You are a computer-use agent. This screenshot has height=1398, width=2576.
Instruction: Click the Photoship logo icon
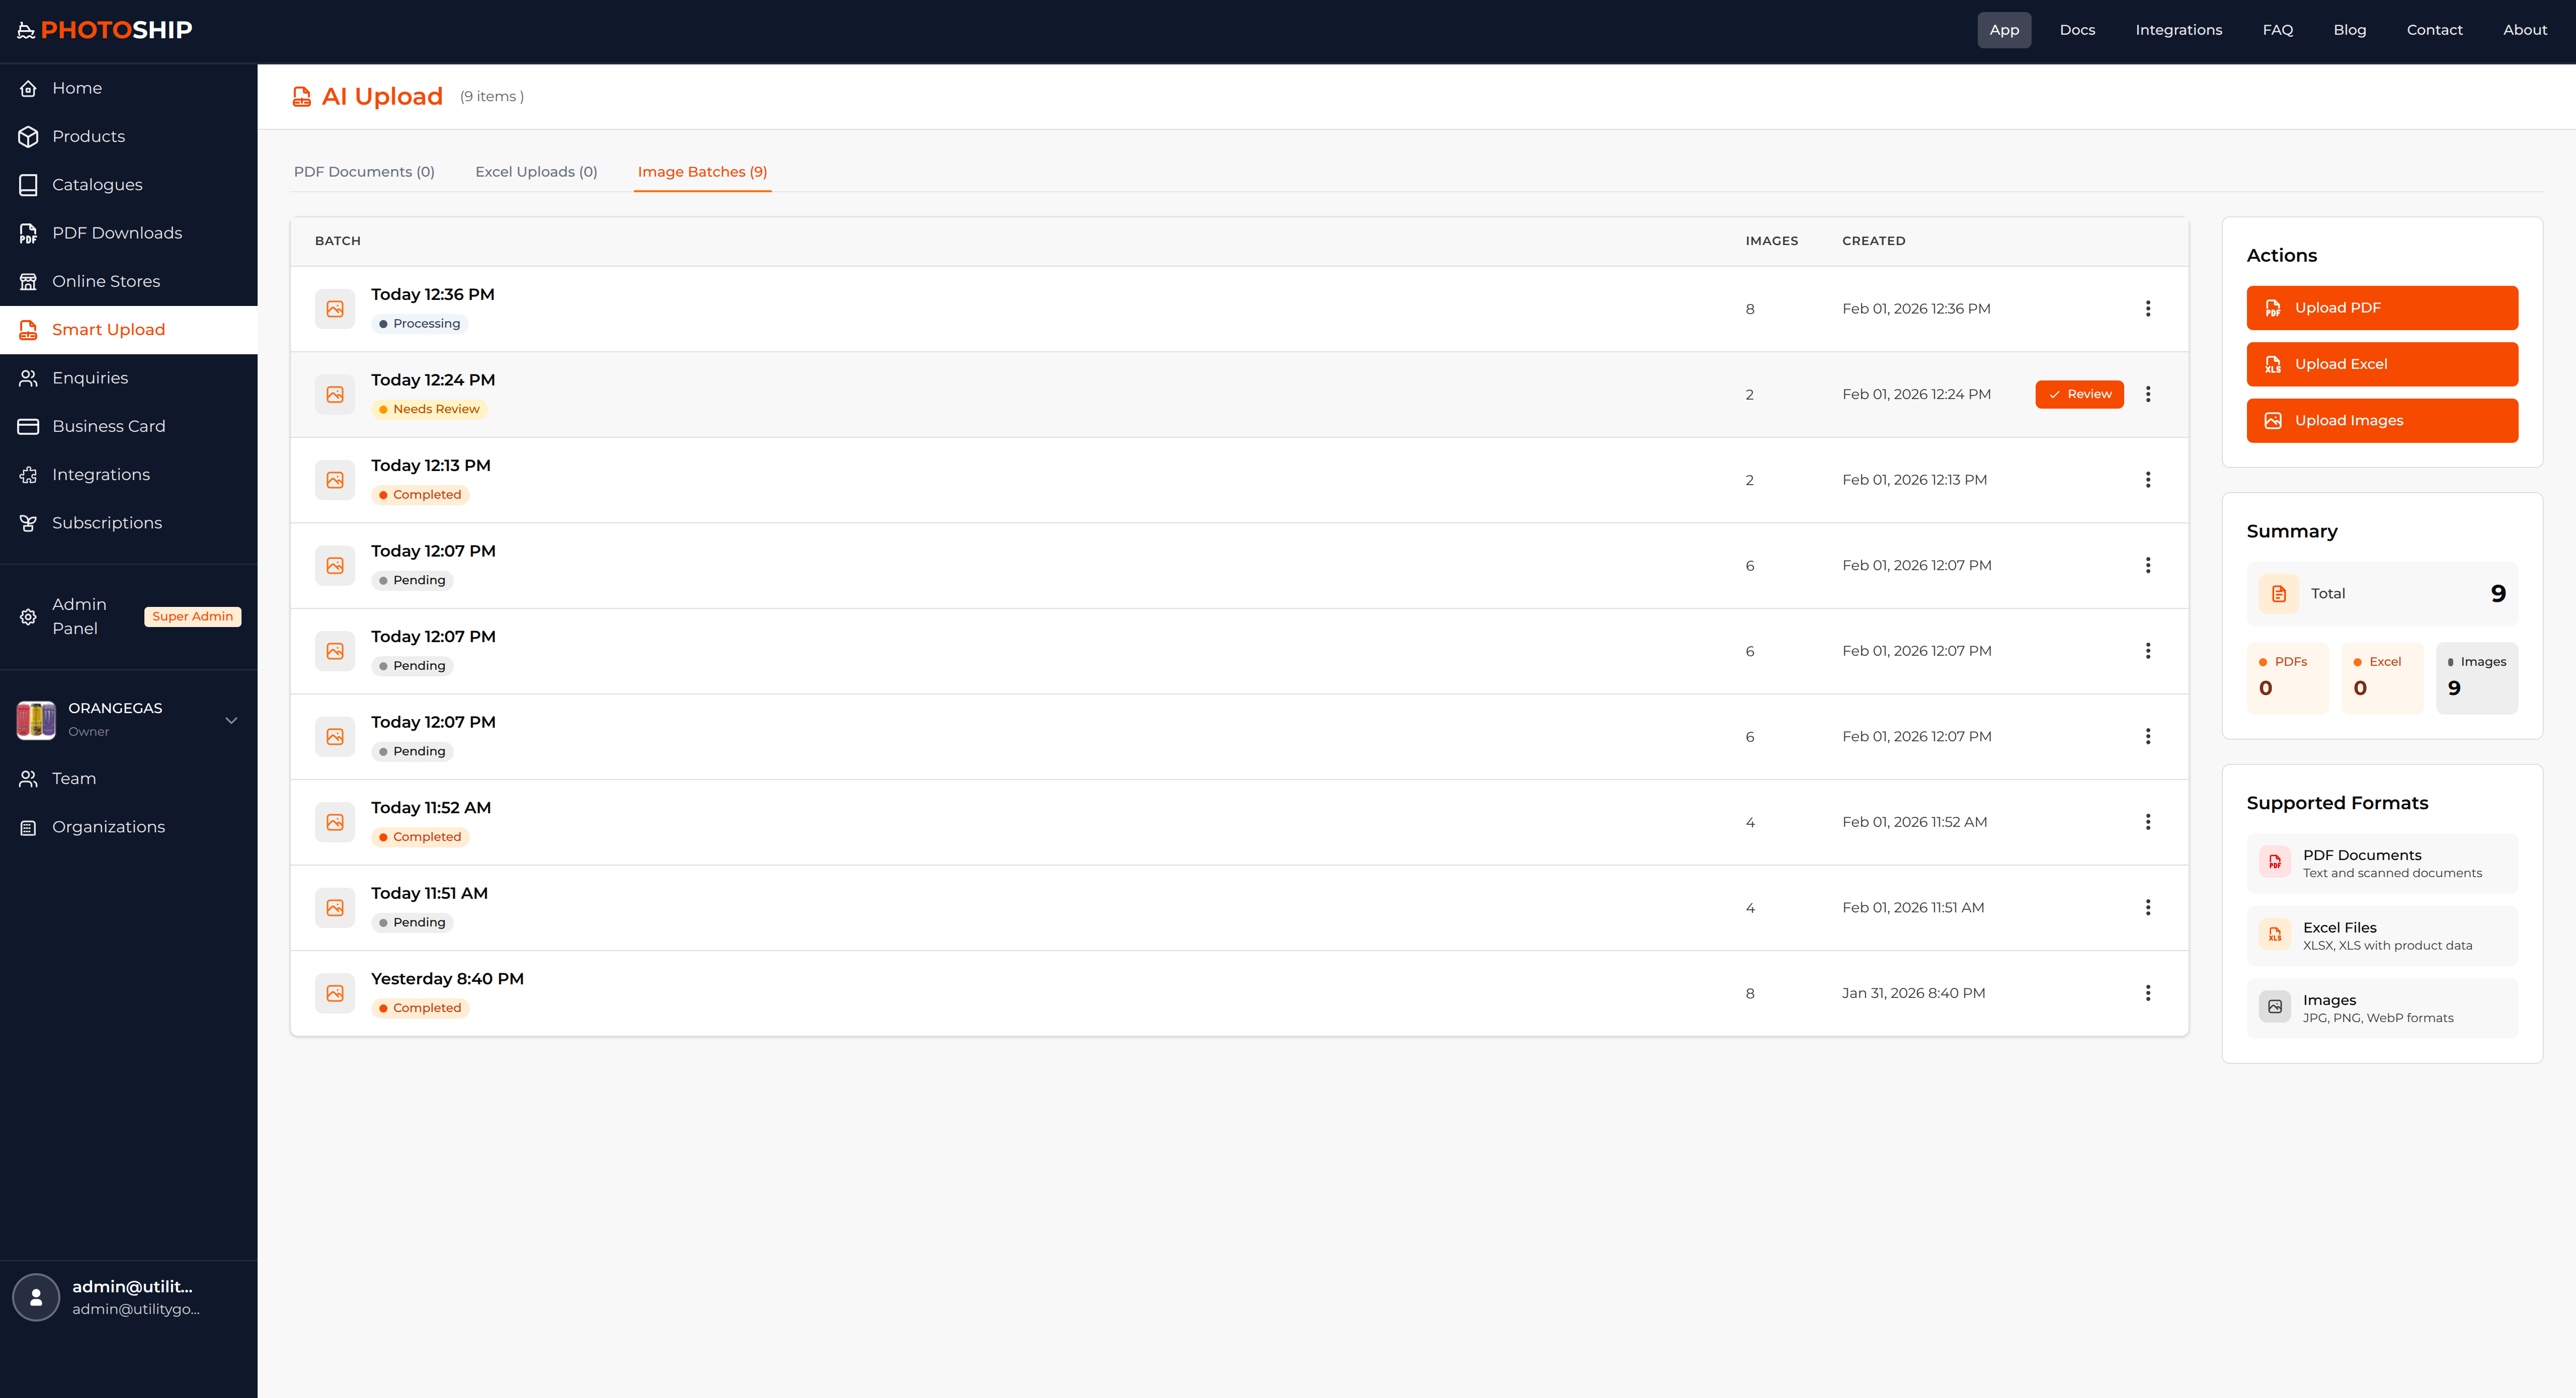26,29
